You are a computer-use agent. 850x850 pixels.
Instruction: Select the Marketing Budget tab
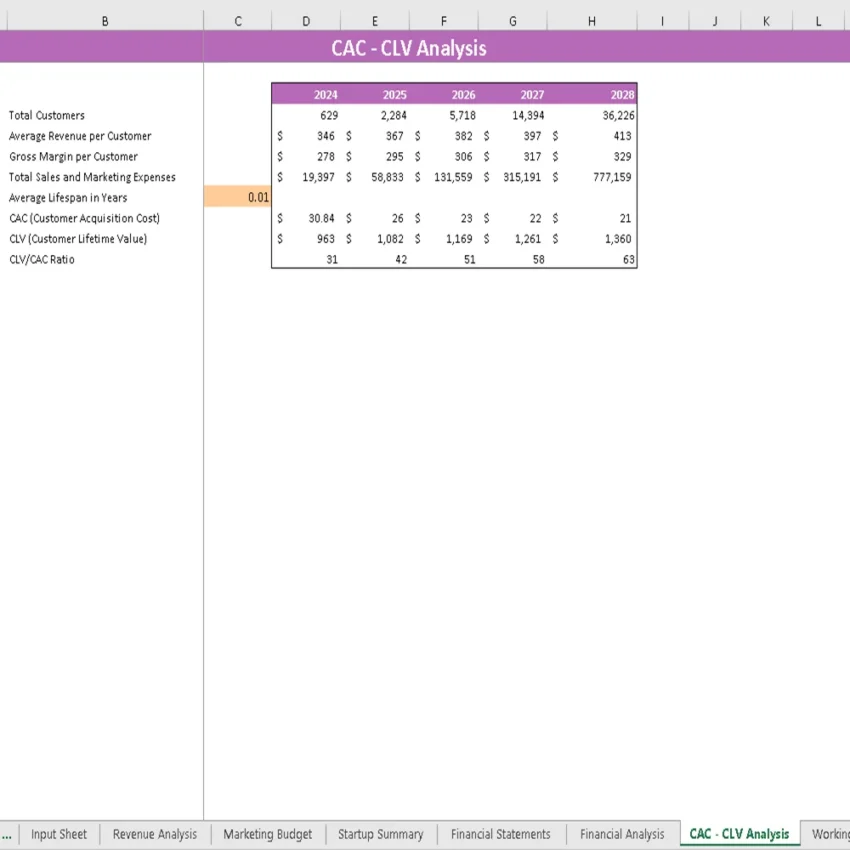(267, 833)
